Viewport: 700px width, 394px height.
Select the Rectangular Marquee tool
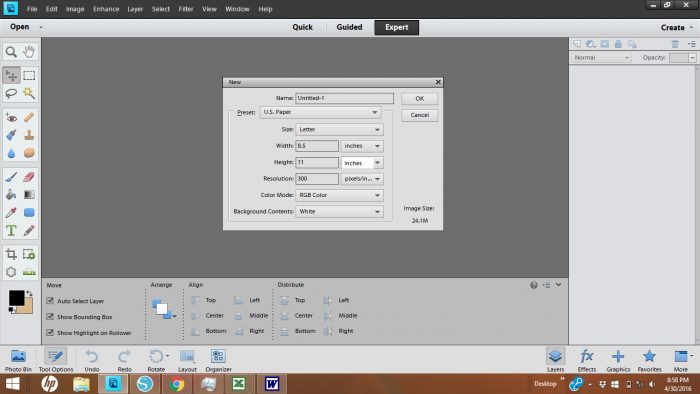tap(29, 75)
